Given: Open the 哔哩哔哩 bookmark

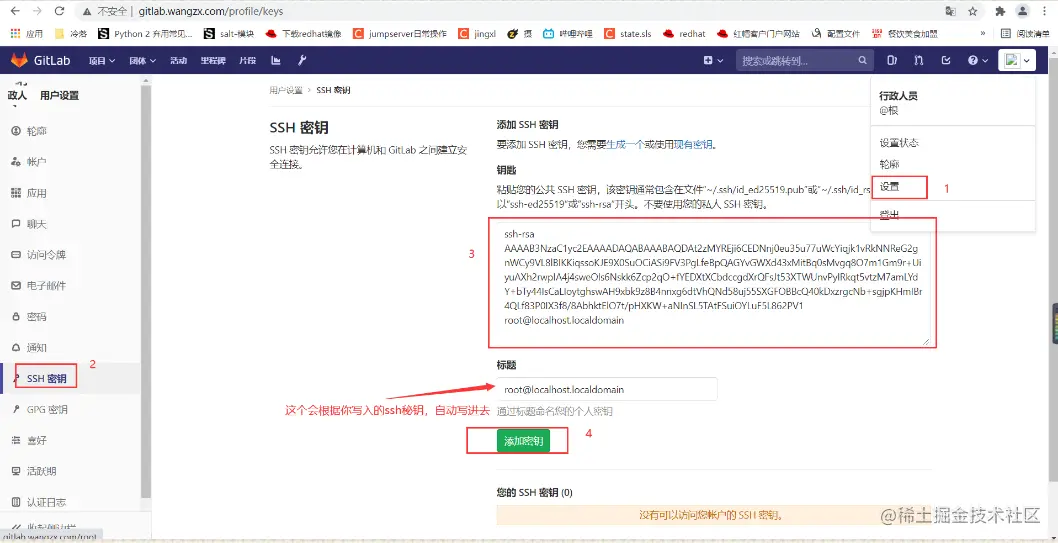Looking at the screenshot, I should [x=567, y=33].
